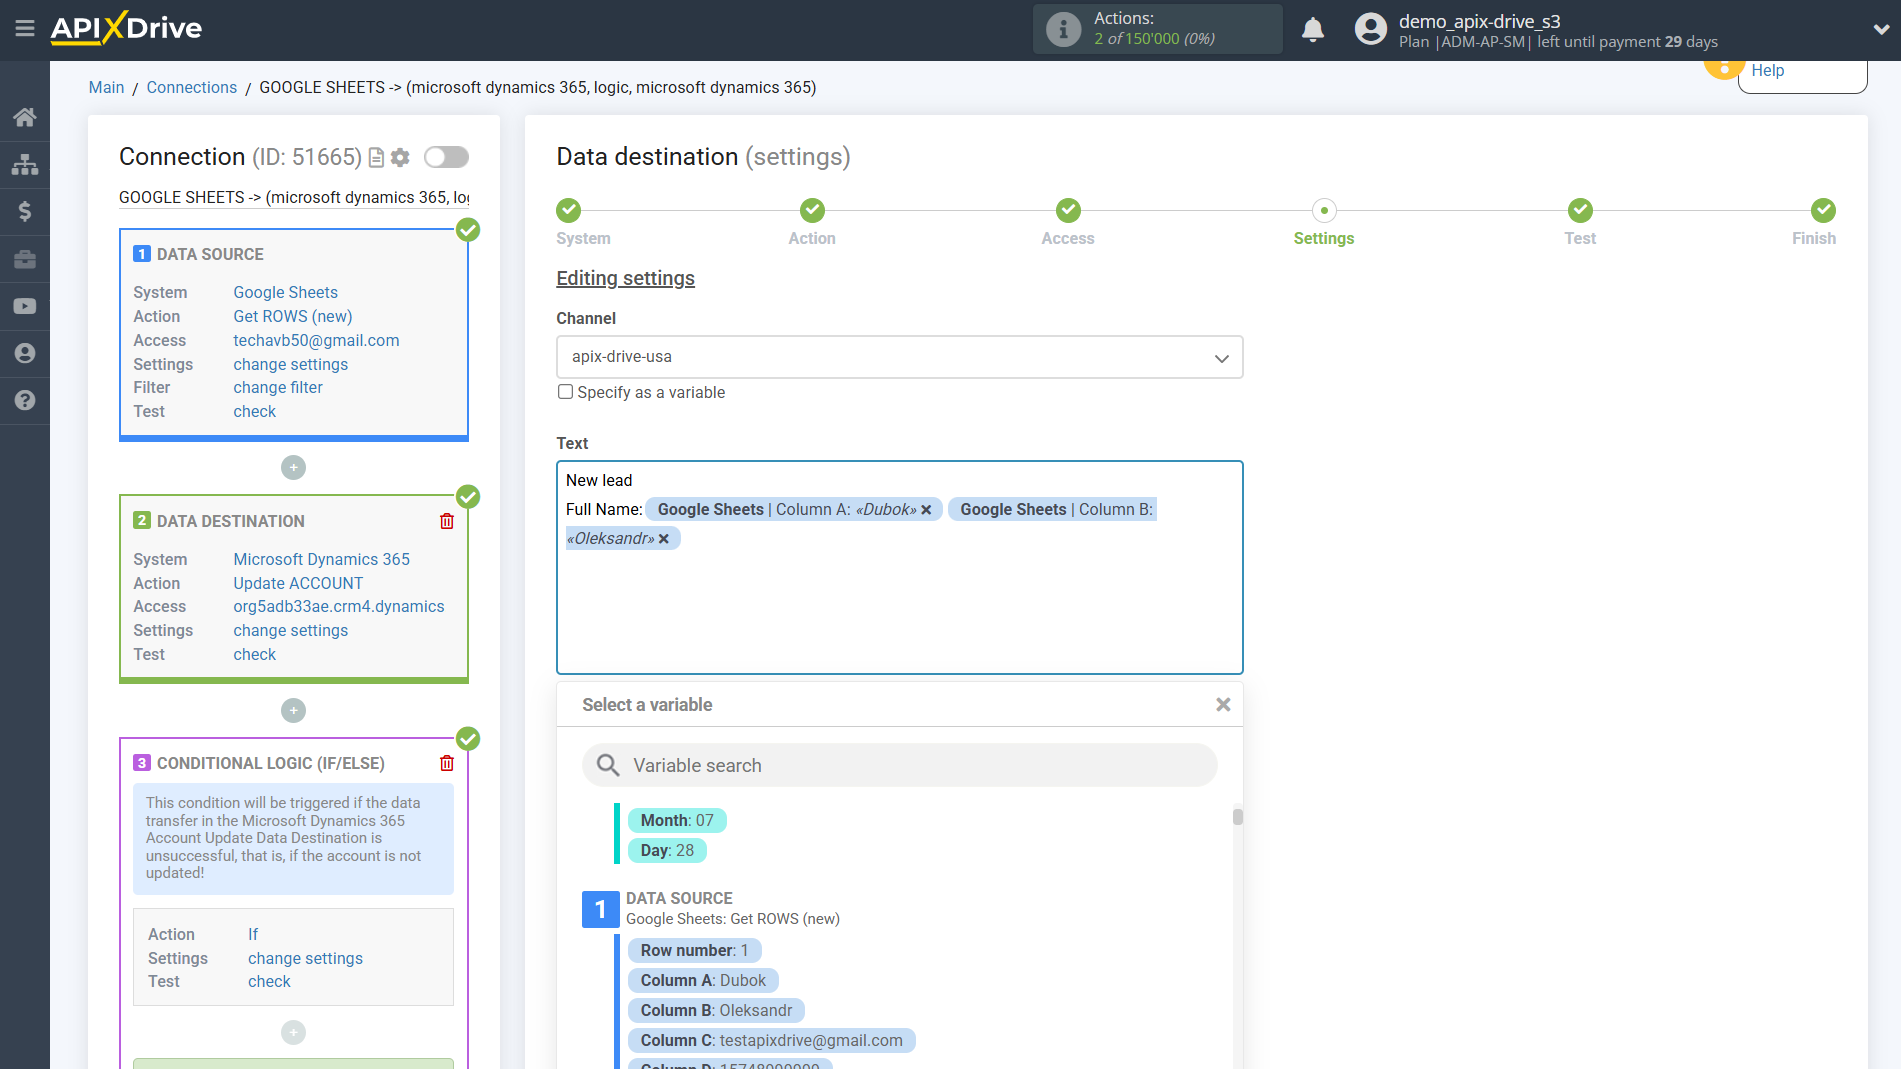This screenshot has height=1069, width=1901.
Task: Open Home in the sidebar
Action: coord(25,117)
